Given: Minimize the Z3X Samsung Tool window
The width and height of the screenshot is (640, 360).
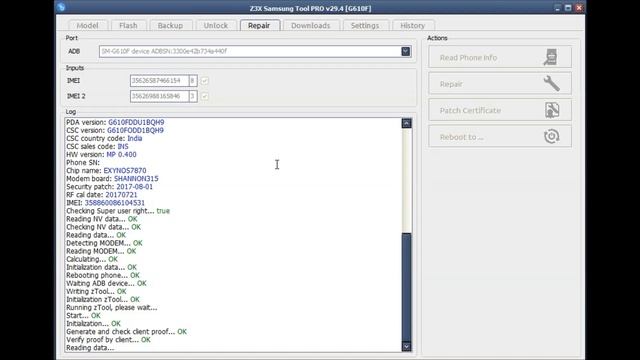Looking at the screenshot, I should (557, 8).
